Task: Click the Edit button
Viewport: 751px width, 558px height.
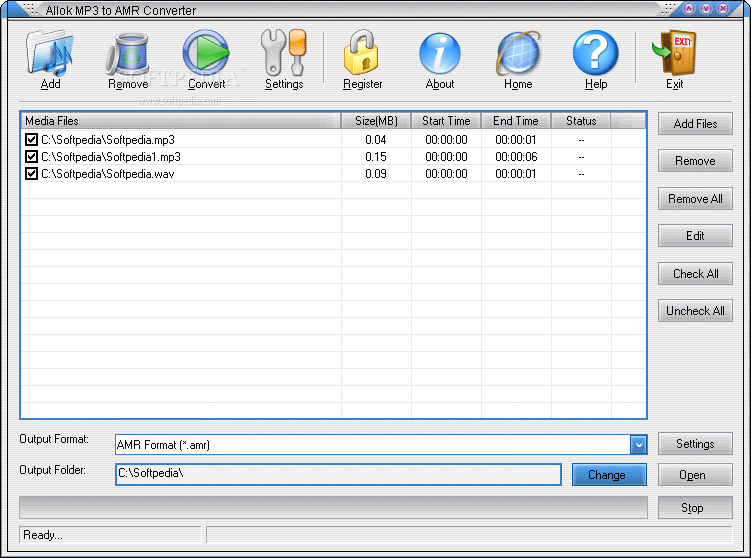Action: 695,236
